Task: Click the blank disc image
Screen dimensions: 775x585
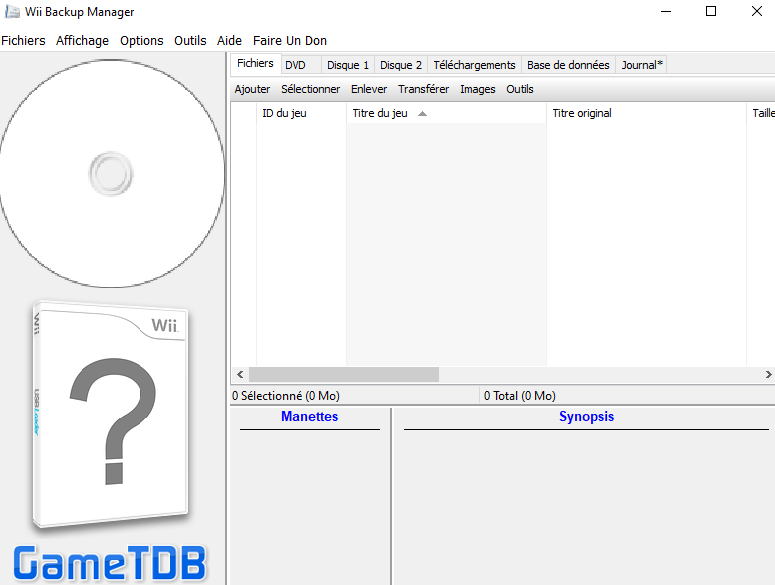Action: point(110,173)
